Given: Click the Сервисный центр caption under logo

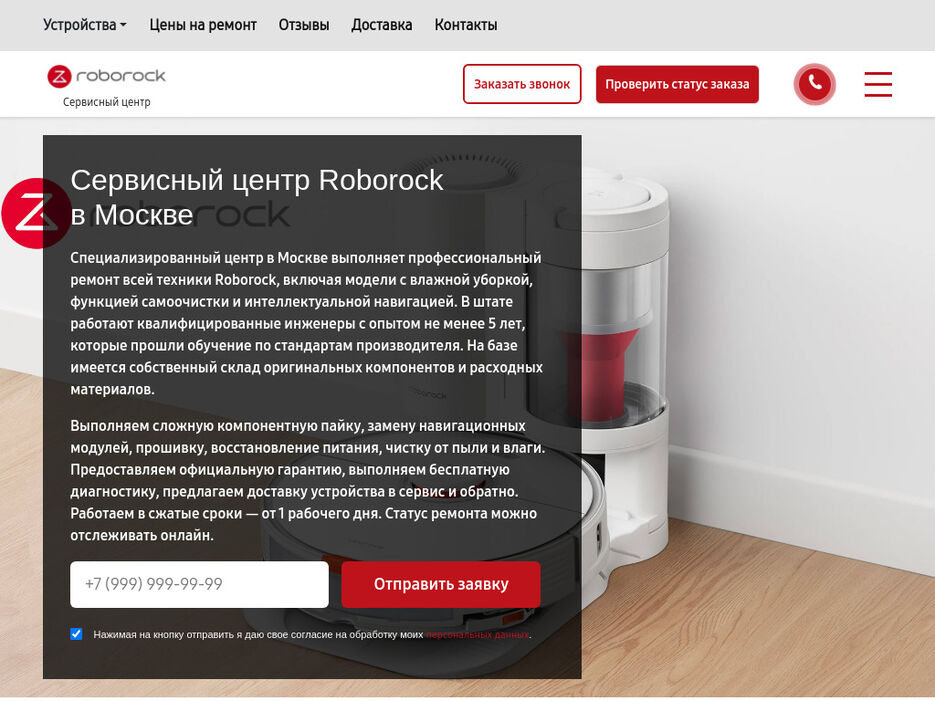Looking at the screenshot, I should click(x=107, y=102).
